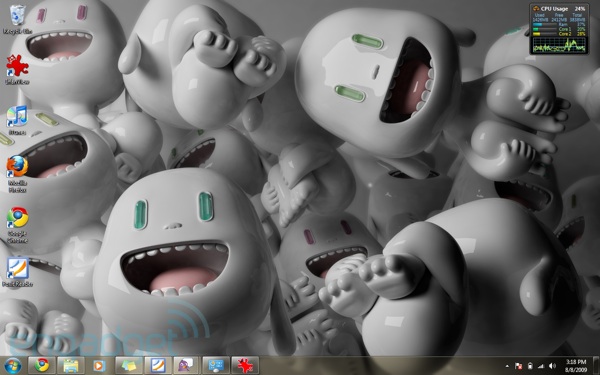Open Windows Explorer from the taskbar
This screenshot has height=375, width=600.
pos(71,365)
